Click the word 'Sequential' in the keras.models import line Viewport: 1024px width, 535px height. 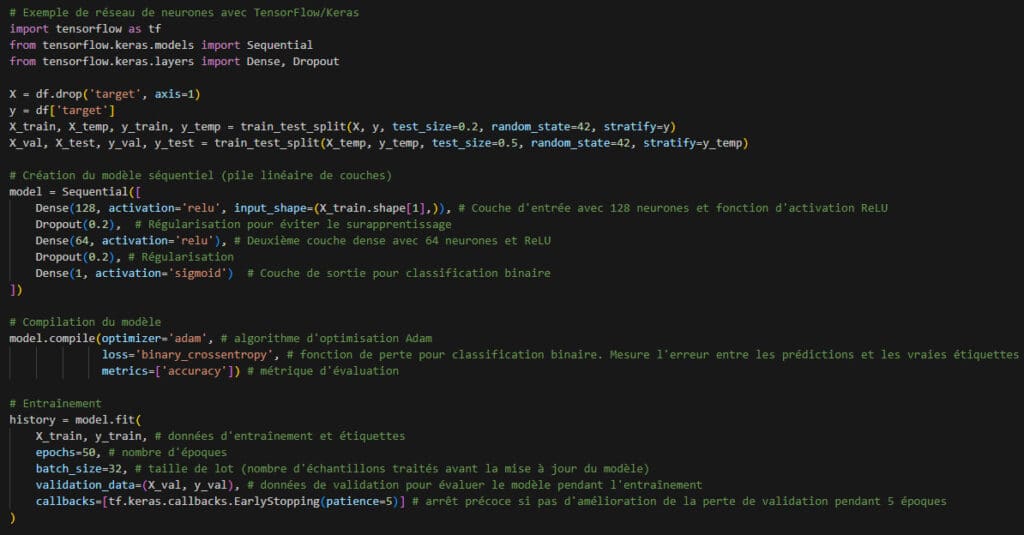pos(280,45)
